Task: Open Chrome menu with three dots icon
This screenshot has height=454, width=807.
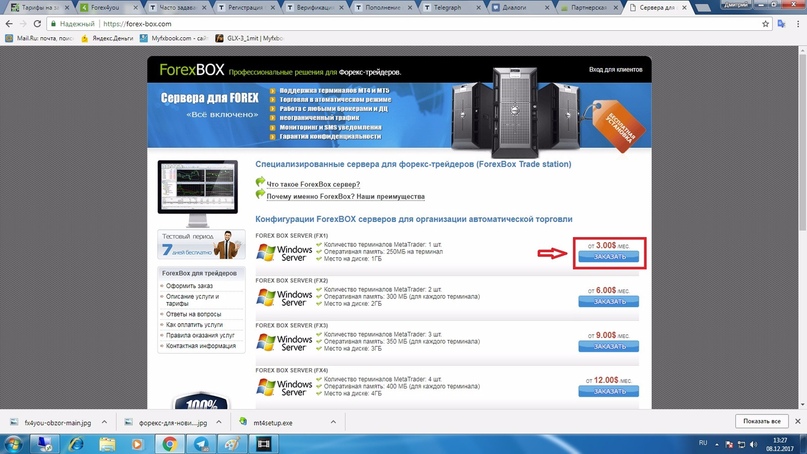Action: coord(798,24)
